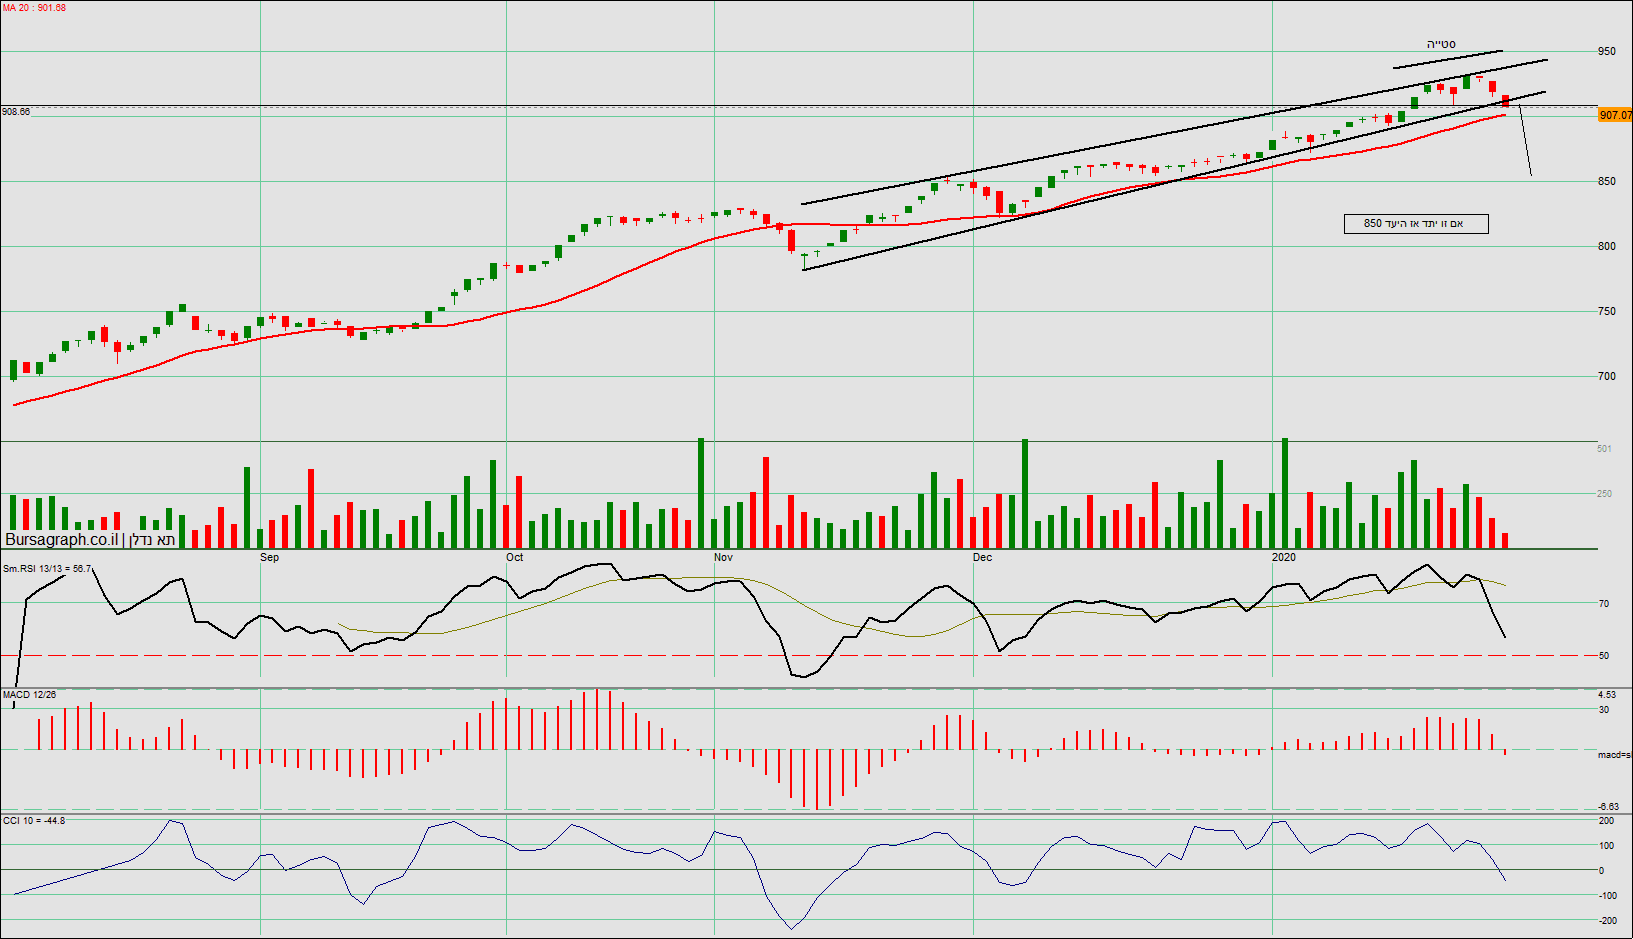Select the 250 volume axis label
The width and height of the screenshot is (1633, 939).
point(1604,494)
